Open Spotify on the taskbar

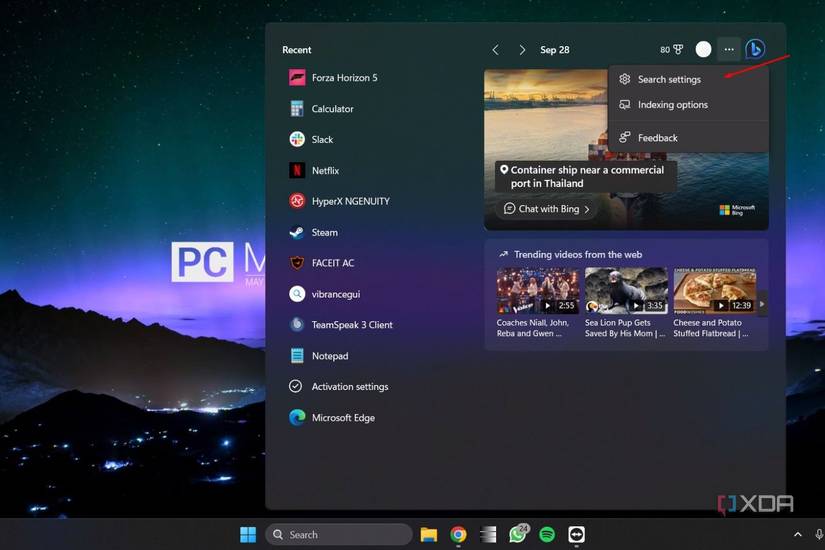pos(547,535)
